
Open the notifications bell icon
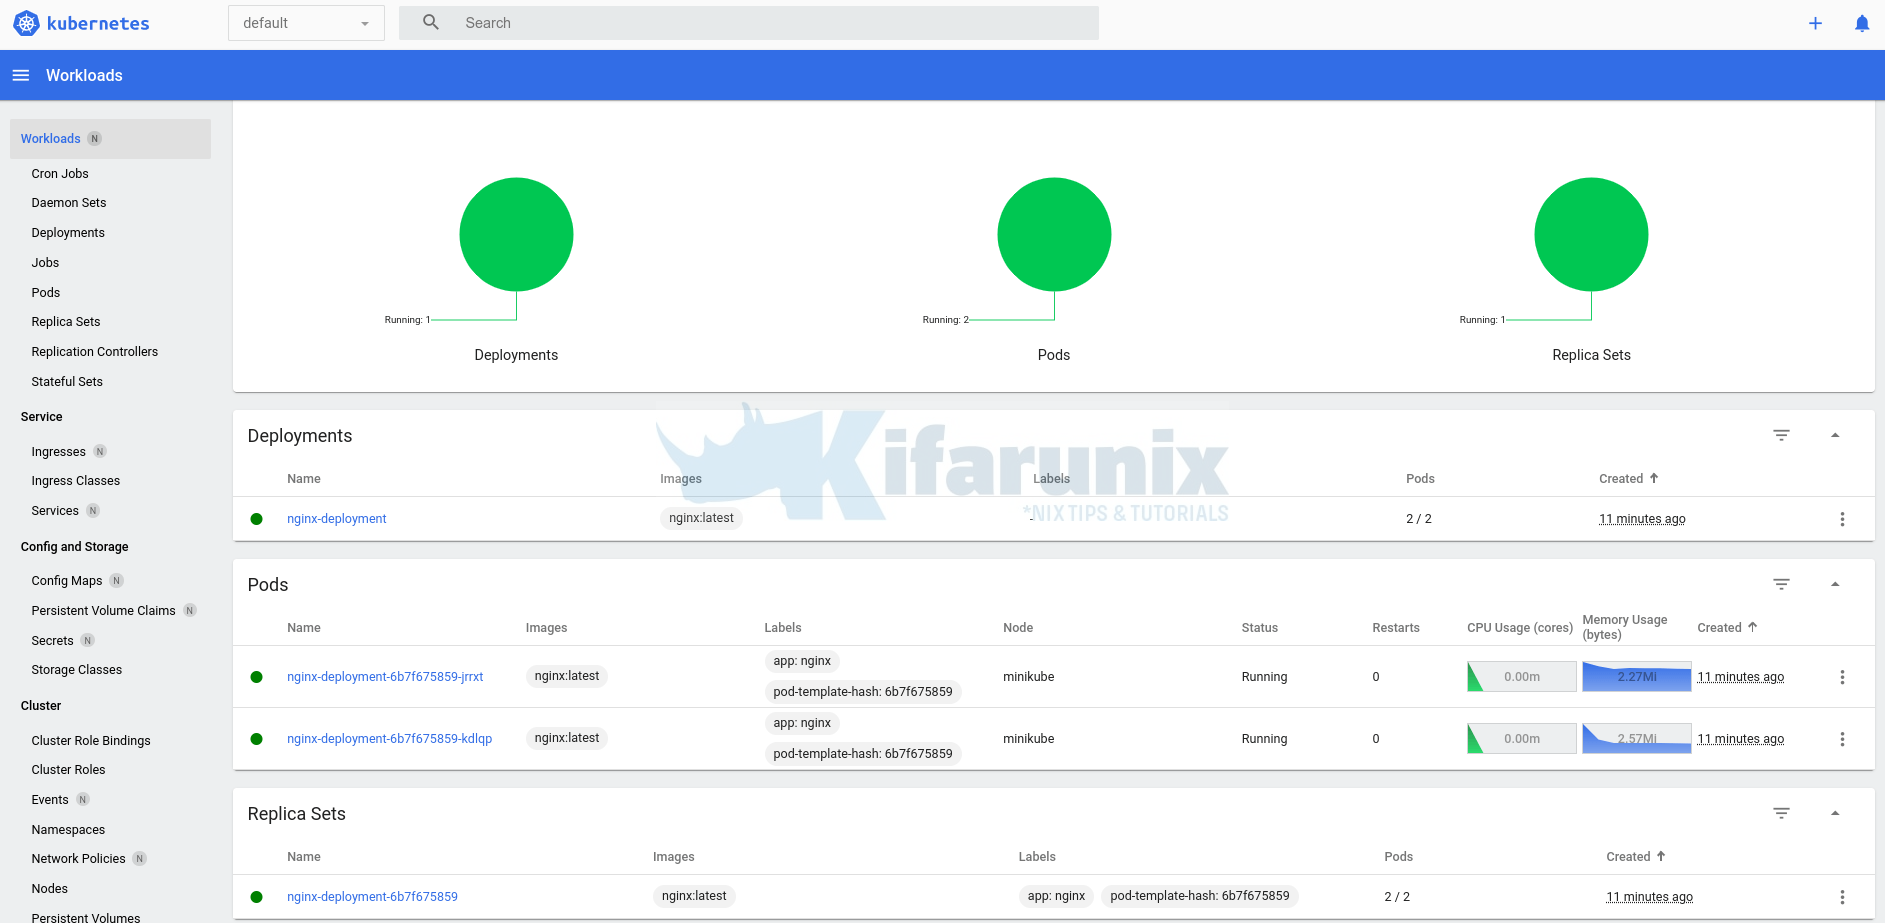pos(1861,23)
